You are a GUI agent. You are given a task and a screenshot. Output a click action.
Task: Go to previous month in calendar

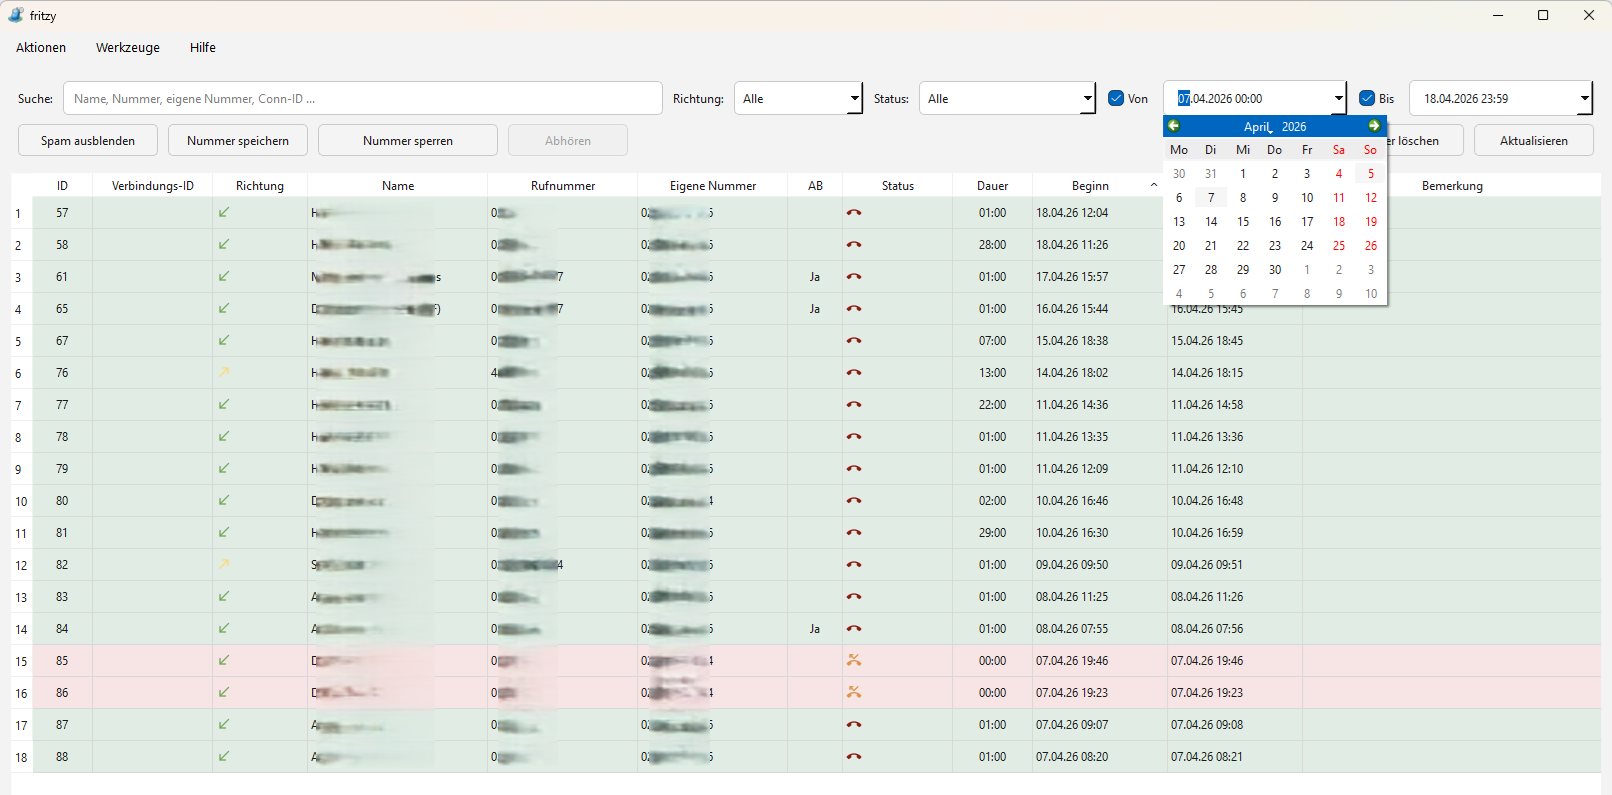point(1174,126)
